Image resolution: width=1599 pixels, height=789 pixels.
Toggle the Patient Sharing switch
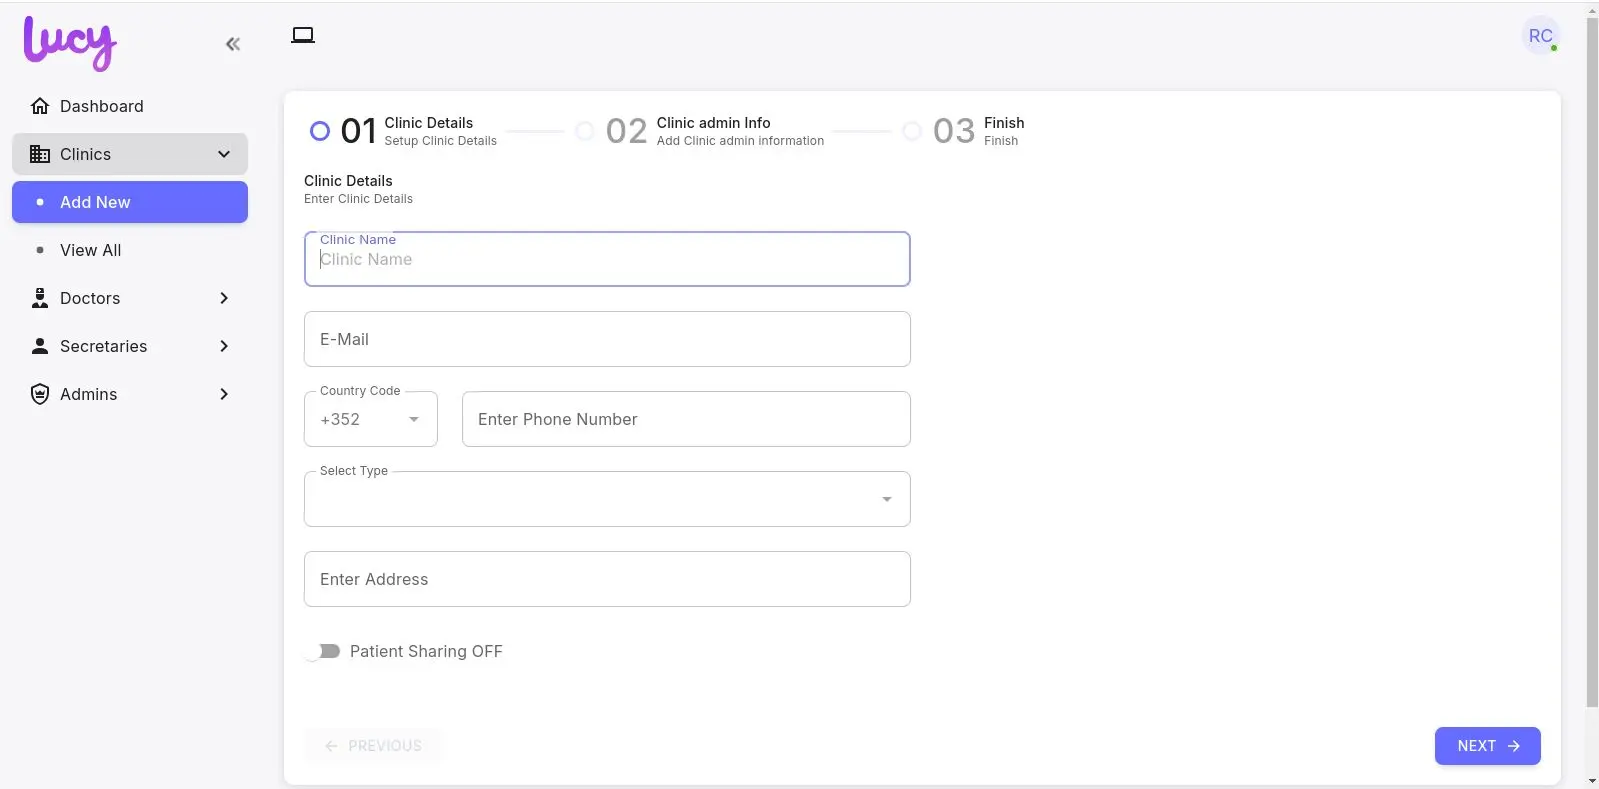(323, 651)
